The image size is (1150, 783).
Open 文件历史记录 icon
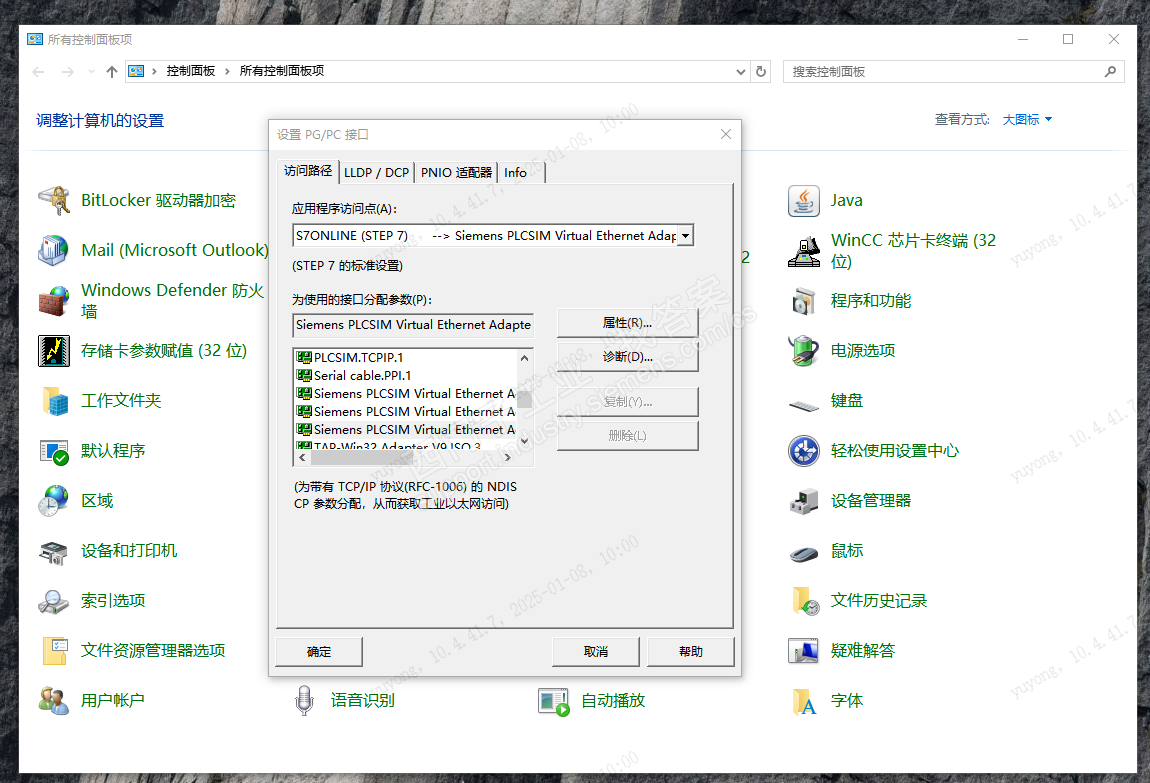[x=804, y=600]
